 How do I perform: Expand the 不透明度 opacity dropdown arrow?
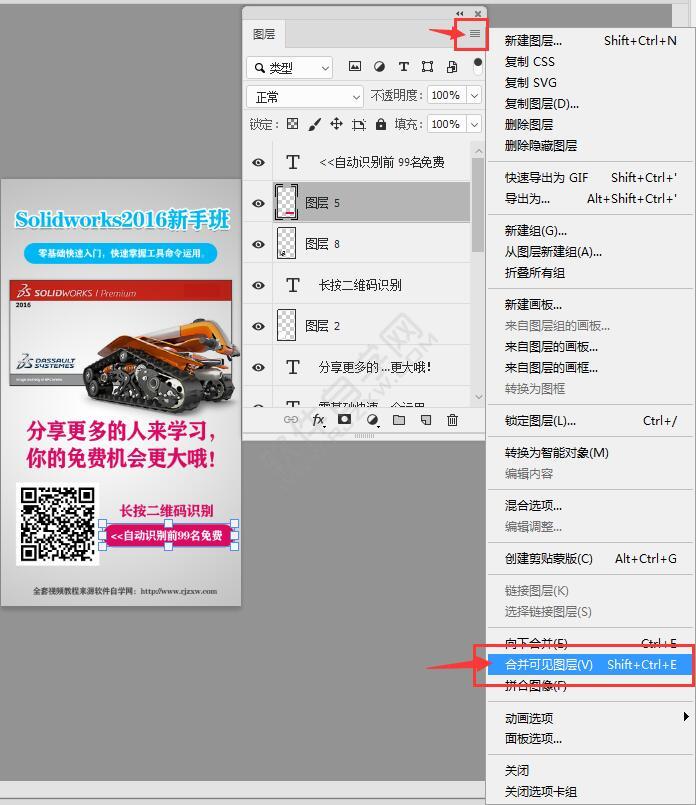click(x=474, y=96)
